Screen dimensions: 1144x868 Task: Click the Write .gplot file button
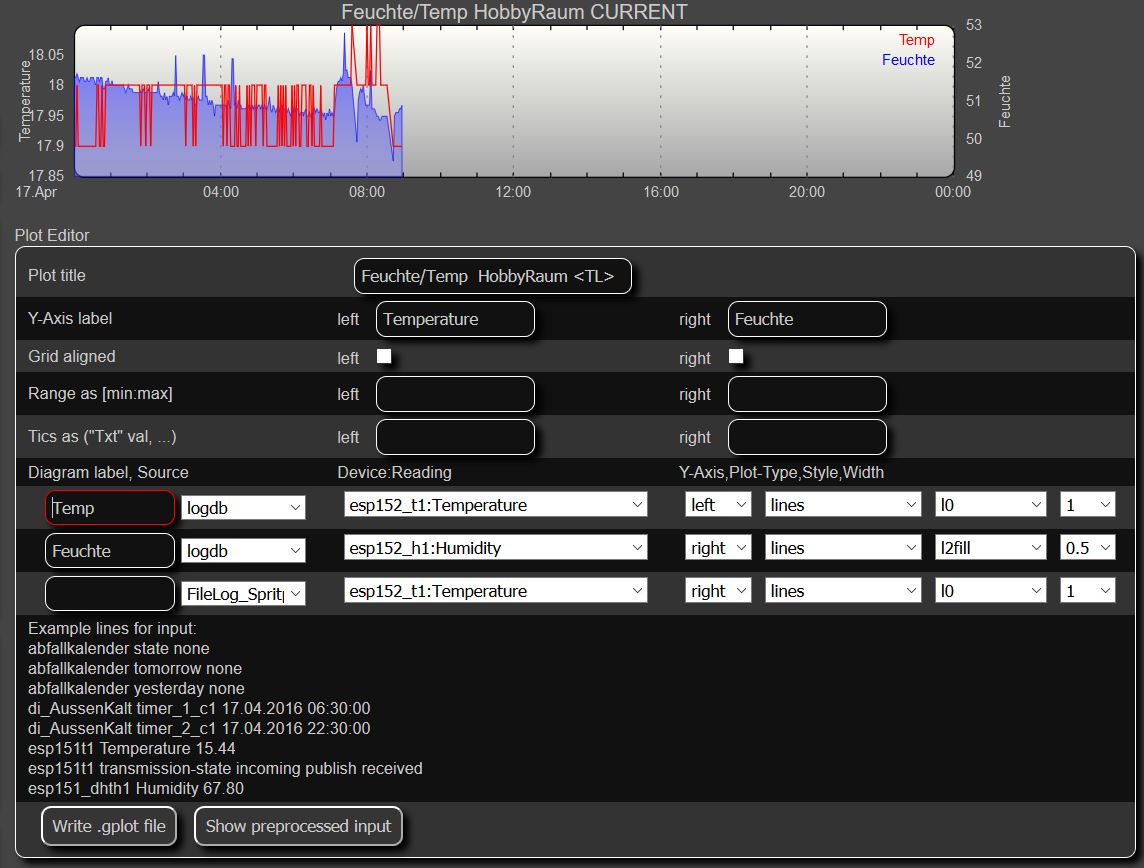pos(109,827)
